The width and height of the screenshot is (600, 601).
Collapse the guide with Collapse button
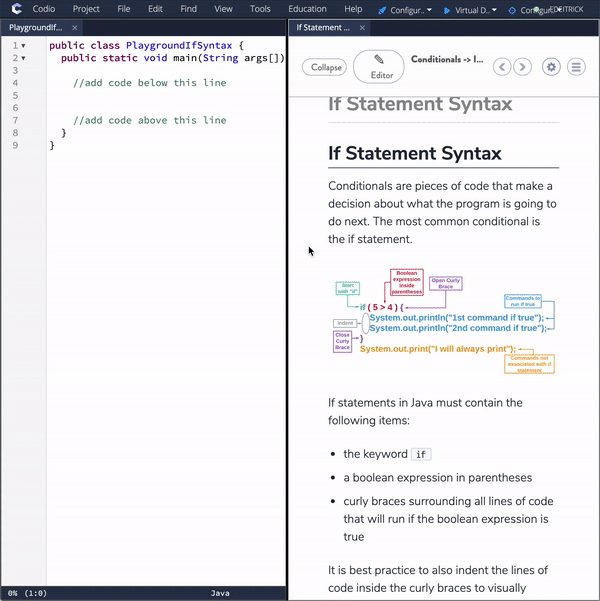tap(324, 67)
